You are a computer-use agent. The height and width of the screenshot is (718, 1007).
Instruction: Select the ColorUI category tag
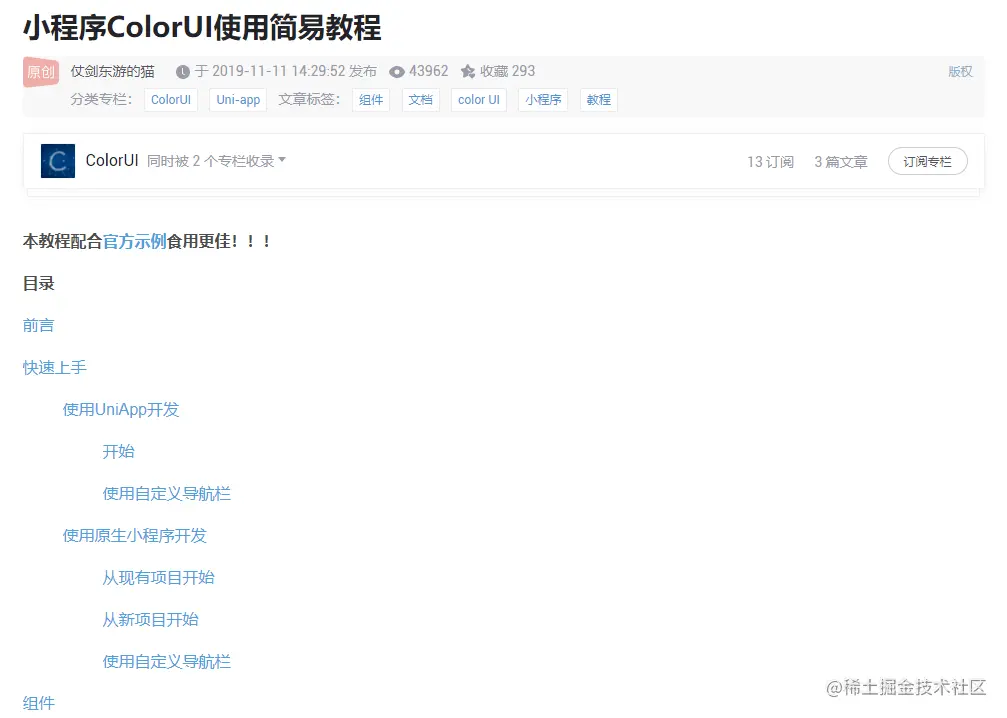tap(171, 100)
